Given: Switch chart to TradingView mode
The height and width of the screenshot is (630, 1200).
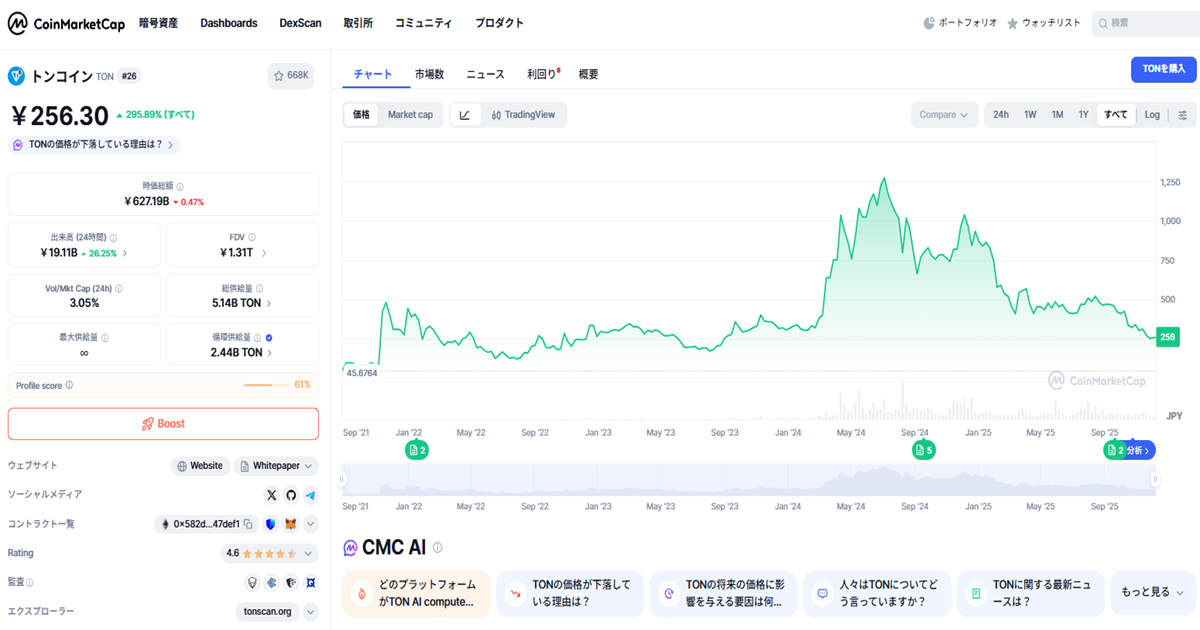Looking at the screenshot, I should [x=523, y=115].
